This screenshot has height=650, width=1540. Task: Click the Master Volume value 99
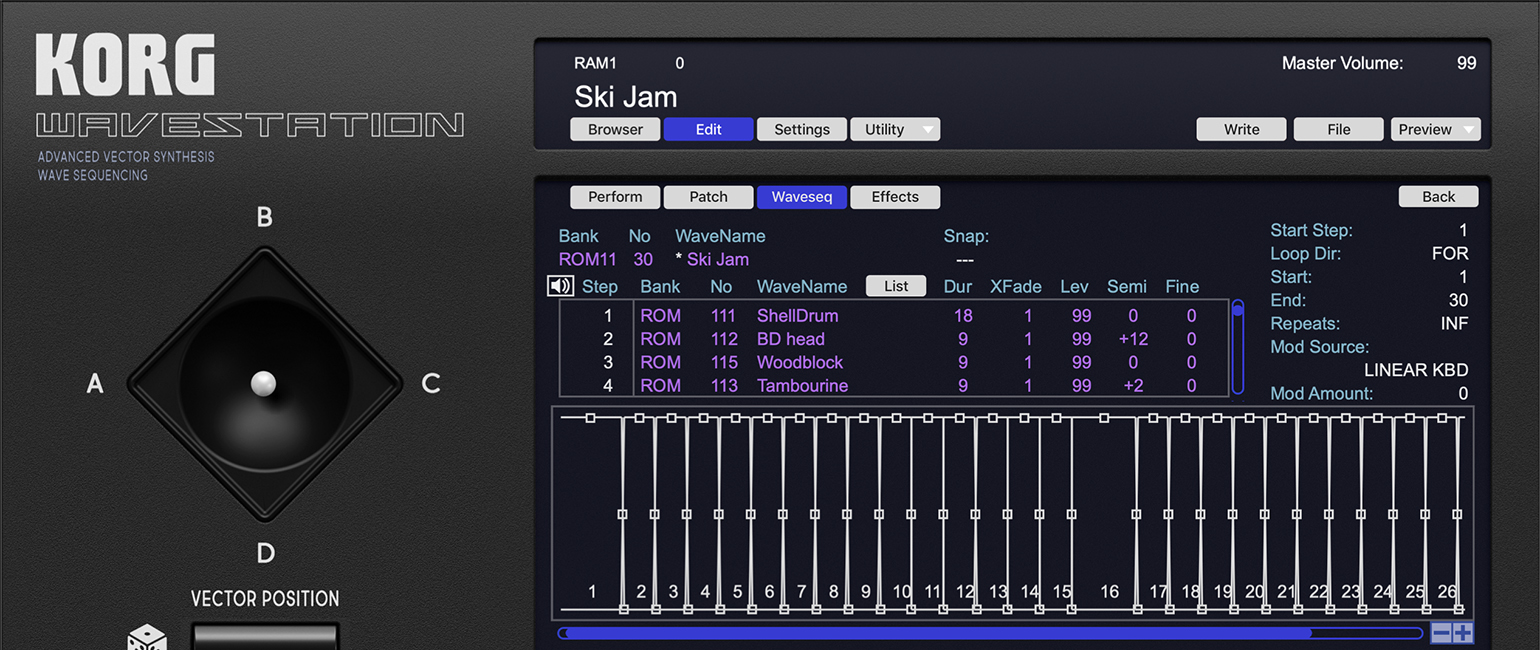pyautogui.click(x=1466, y=63)
